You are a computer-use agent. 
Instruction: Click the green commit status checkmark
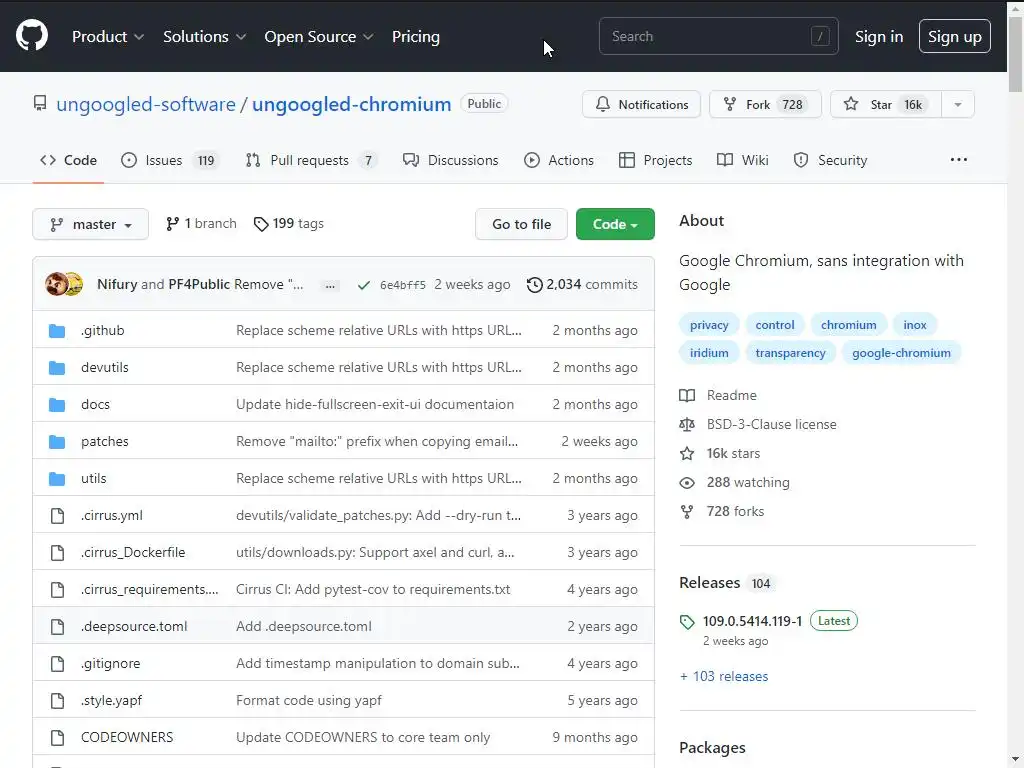[364, 285]
